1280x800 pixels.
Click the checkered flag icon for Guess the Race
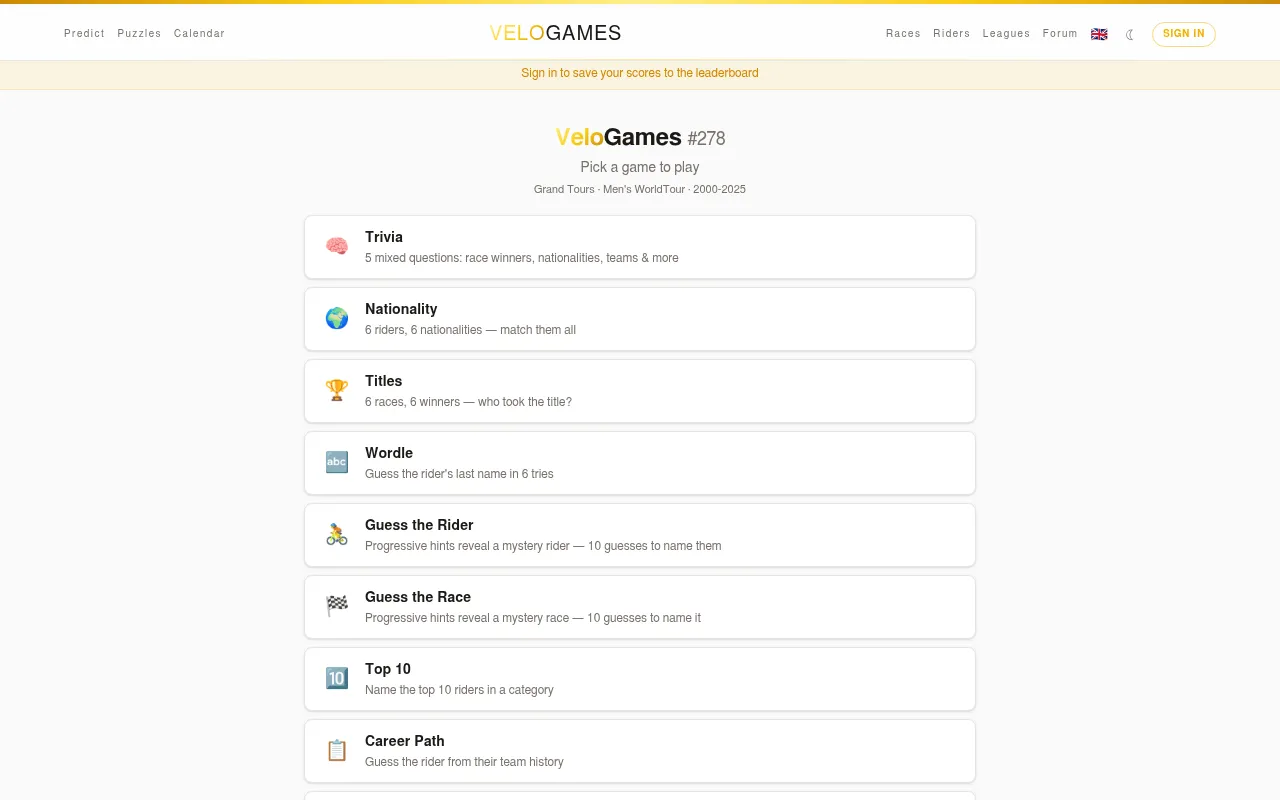337,606
